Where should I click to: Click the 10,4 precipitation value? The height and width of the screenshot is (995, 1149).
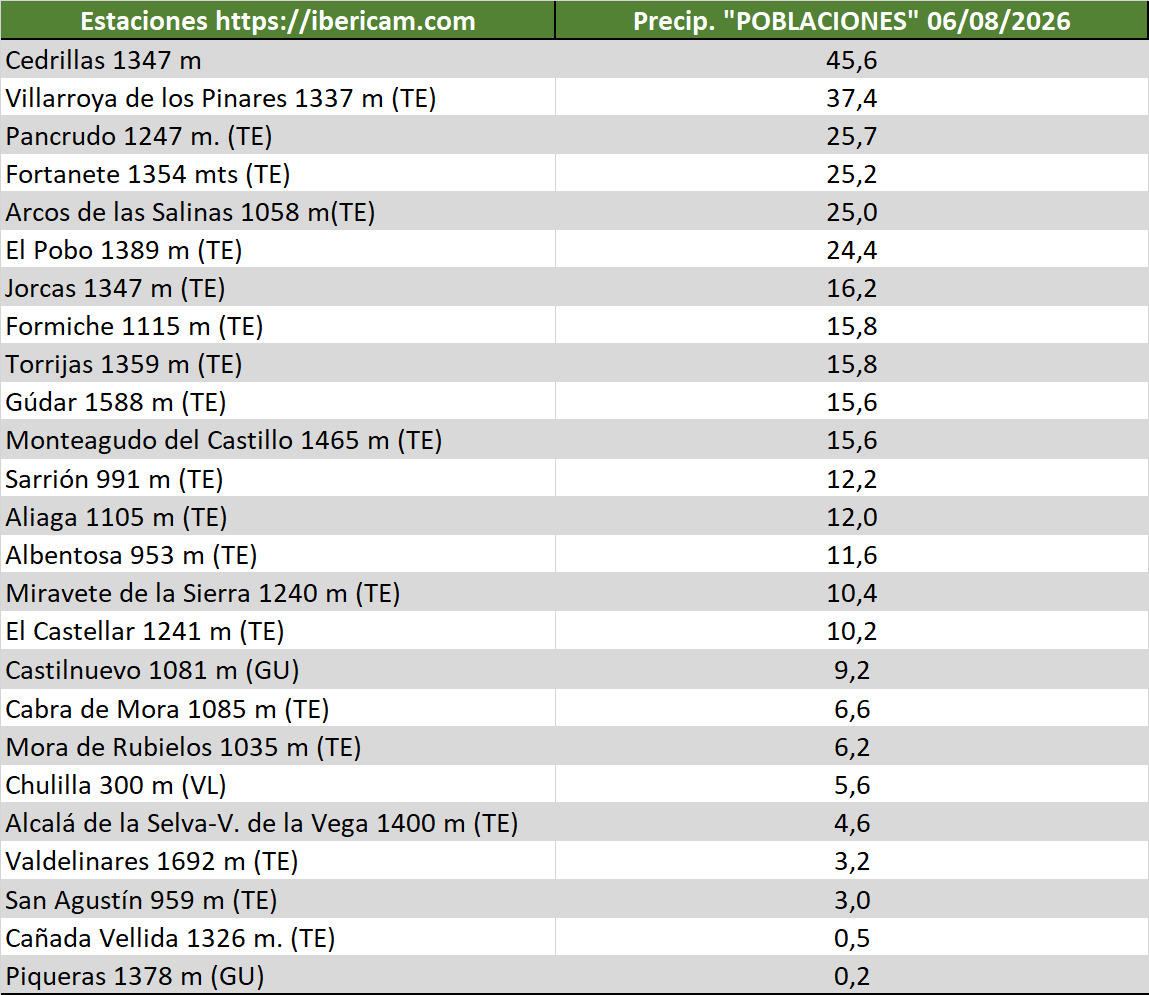(x=851, y=594)
